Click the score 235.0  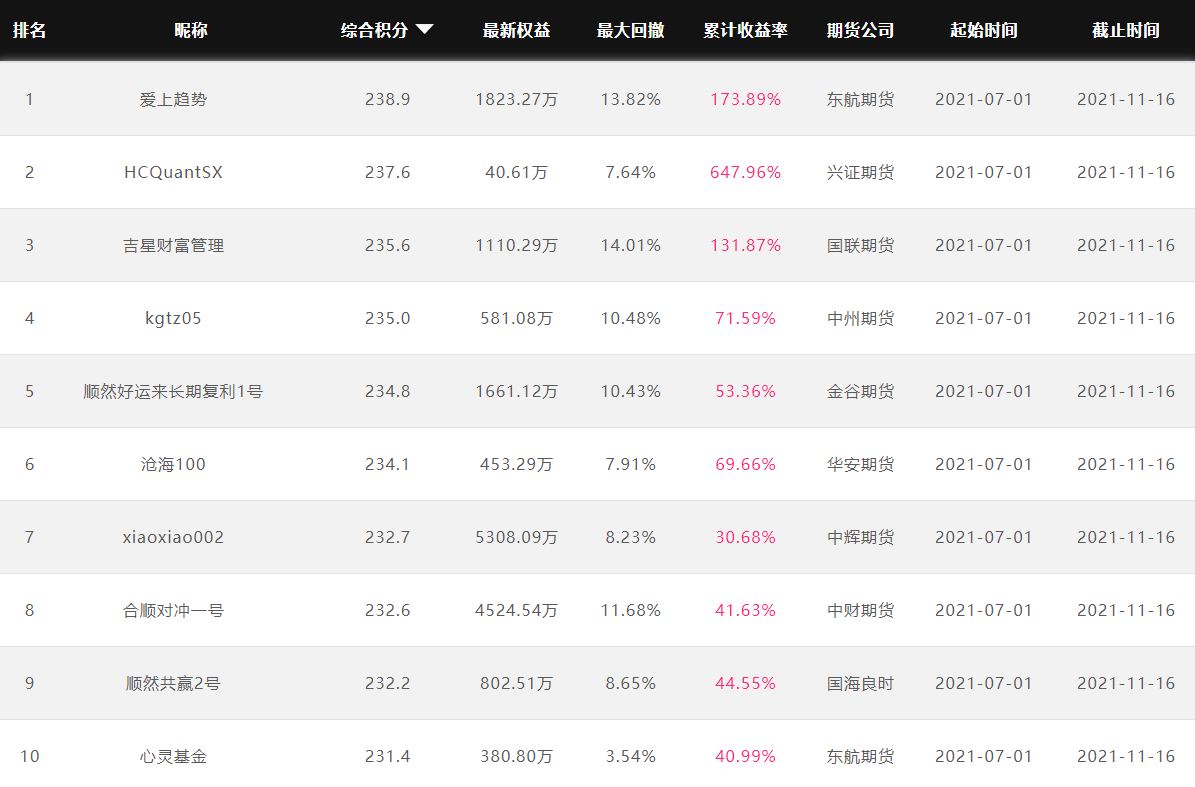tap(387, 318)
